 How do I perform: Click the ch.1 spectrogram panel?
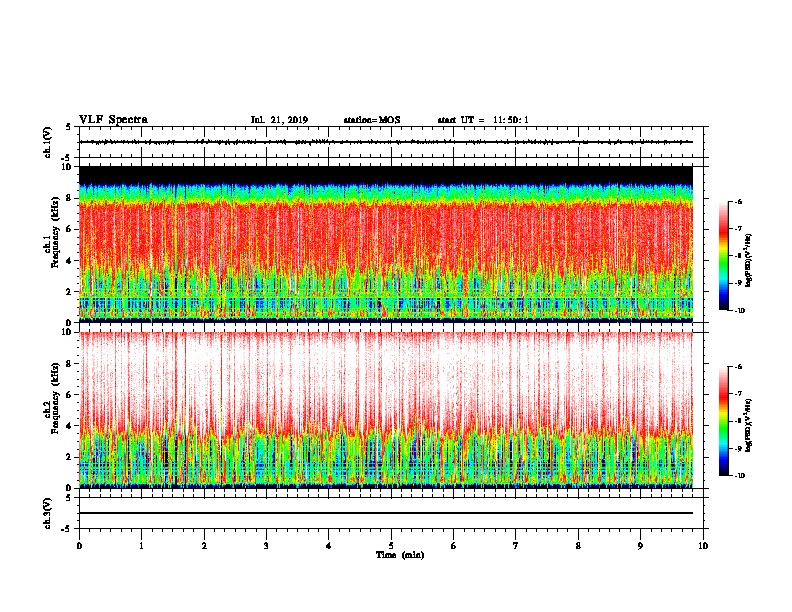(x=386, y=244)
